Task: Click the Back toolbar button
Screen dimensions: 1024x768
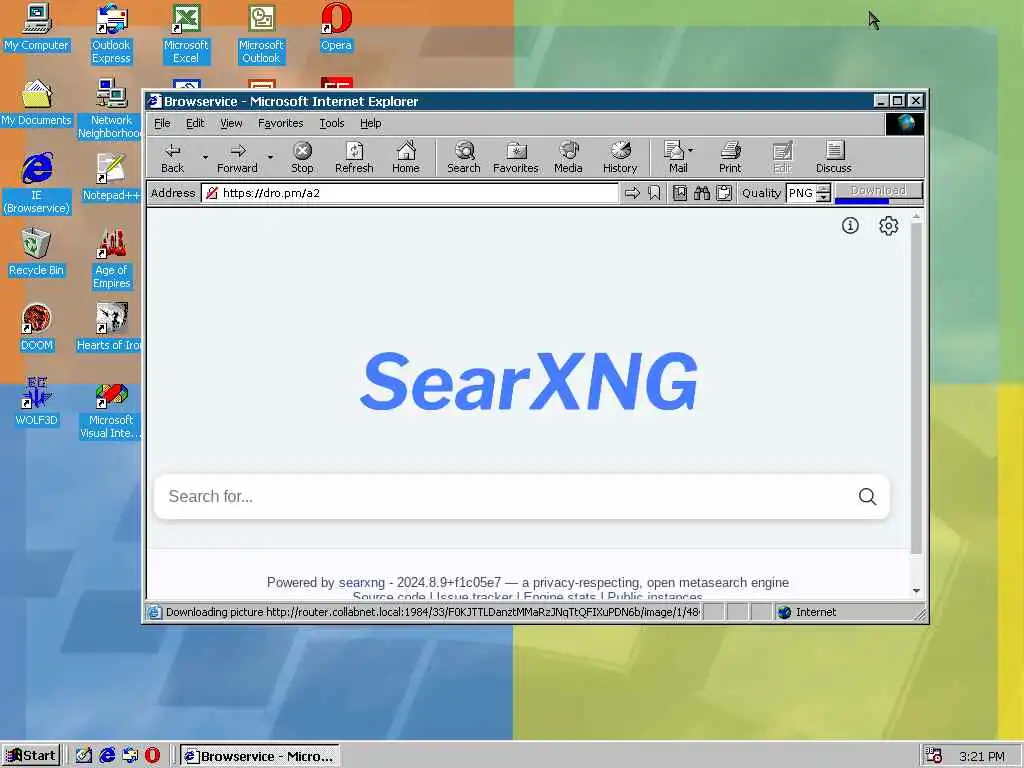Action: pos(172,158)
